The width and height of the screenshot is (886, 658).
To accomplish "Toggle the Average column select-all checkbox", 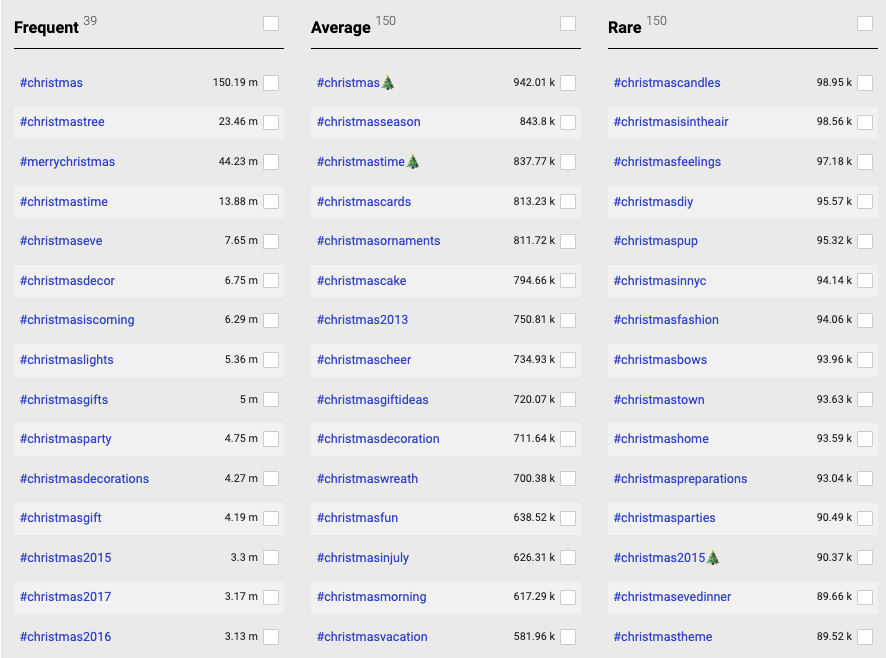I will coord(568,24).
